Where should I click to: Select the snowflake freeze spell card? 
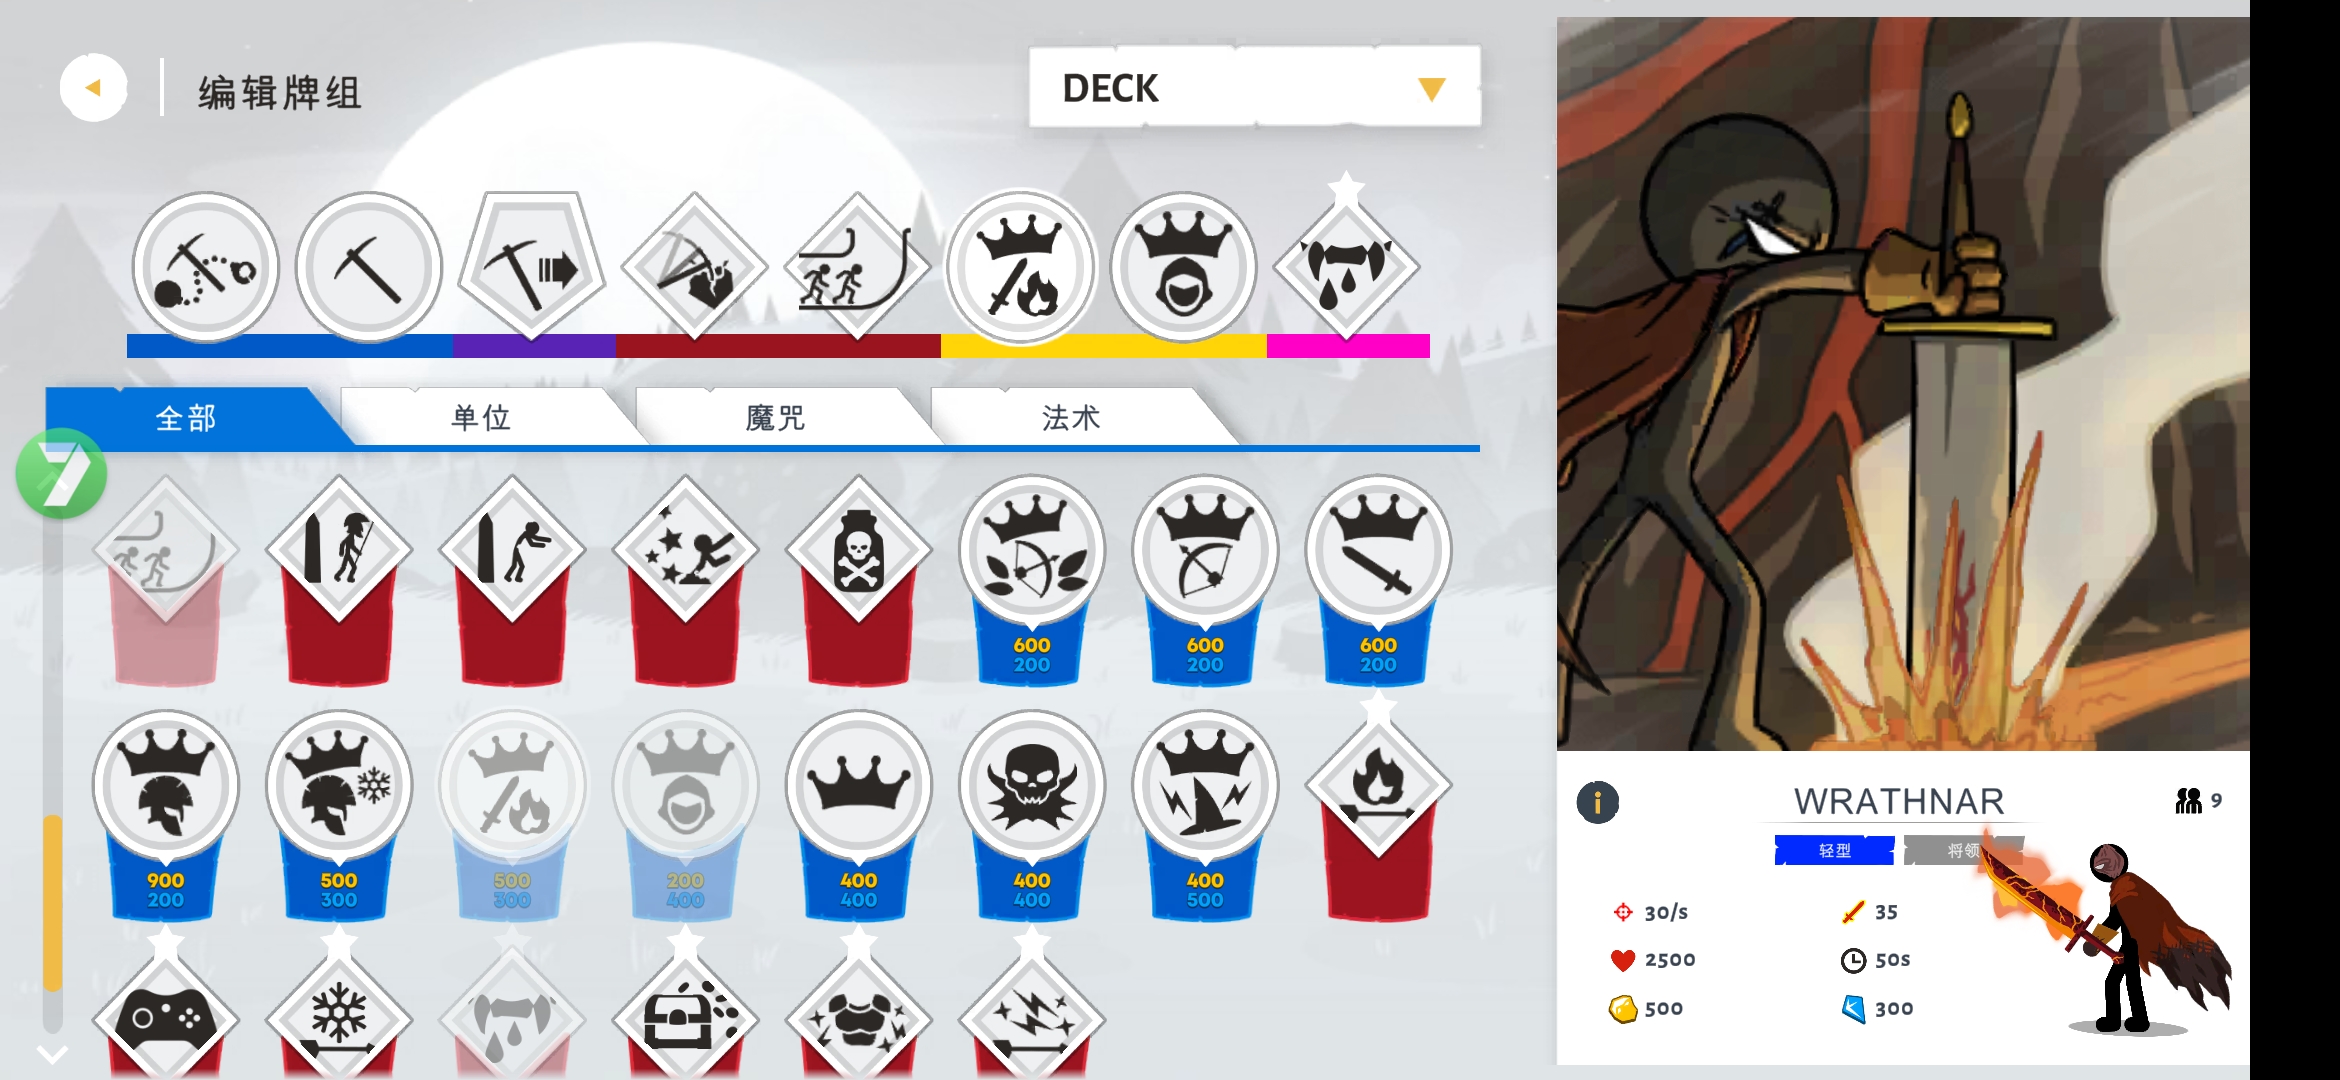click(x=339, y=1015)
